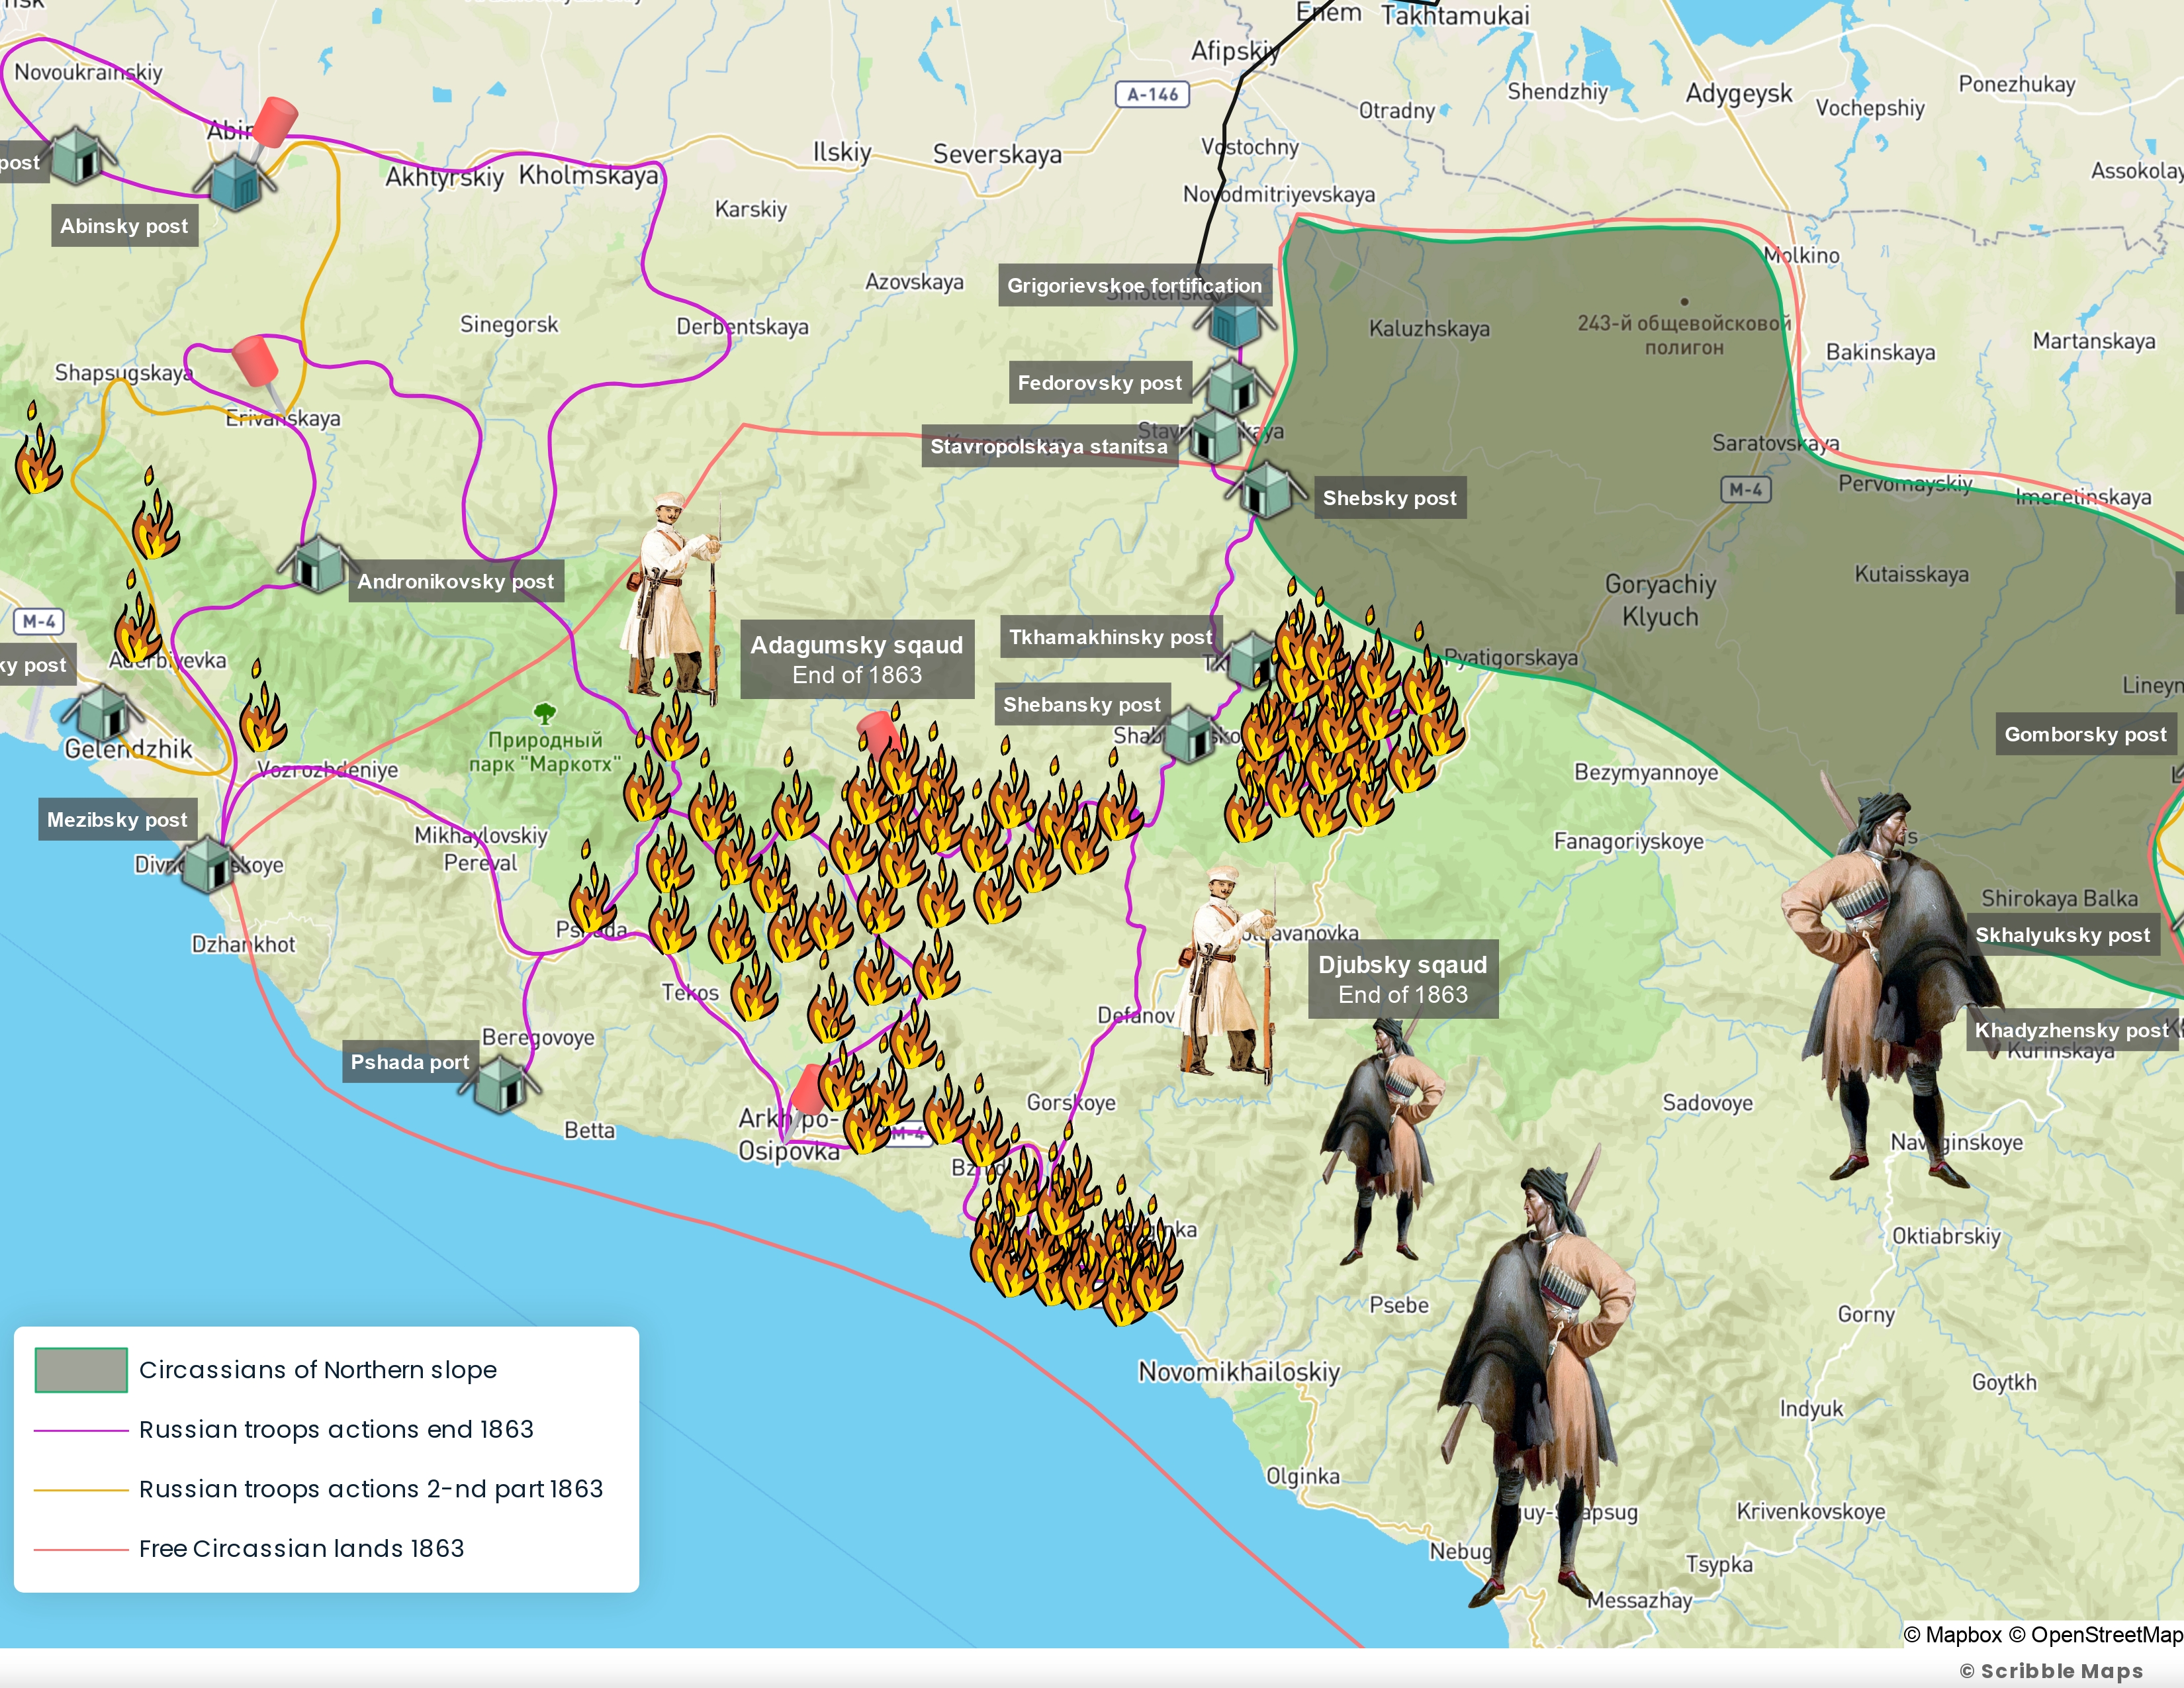Select the Andronikovsky post label

(455, 581)
